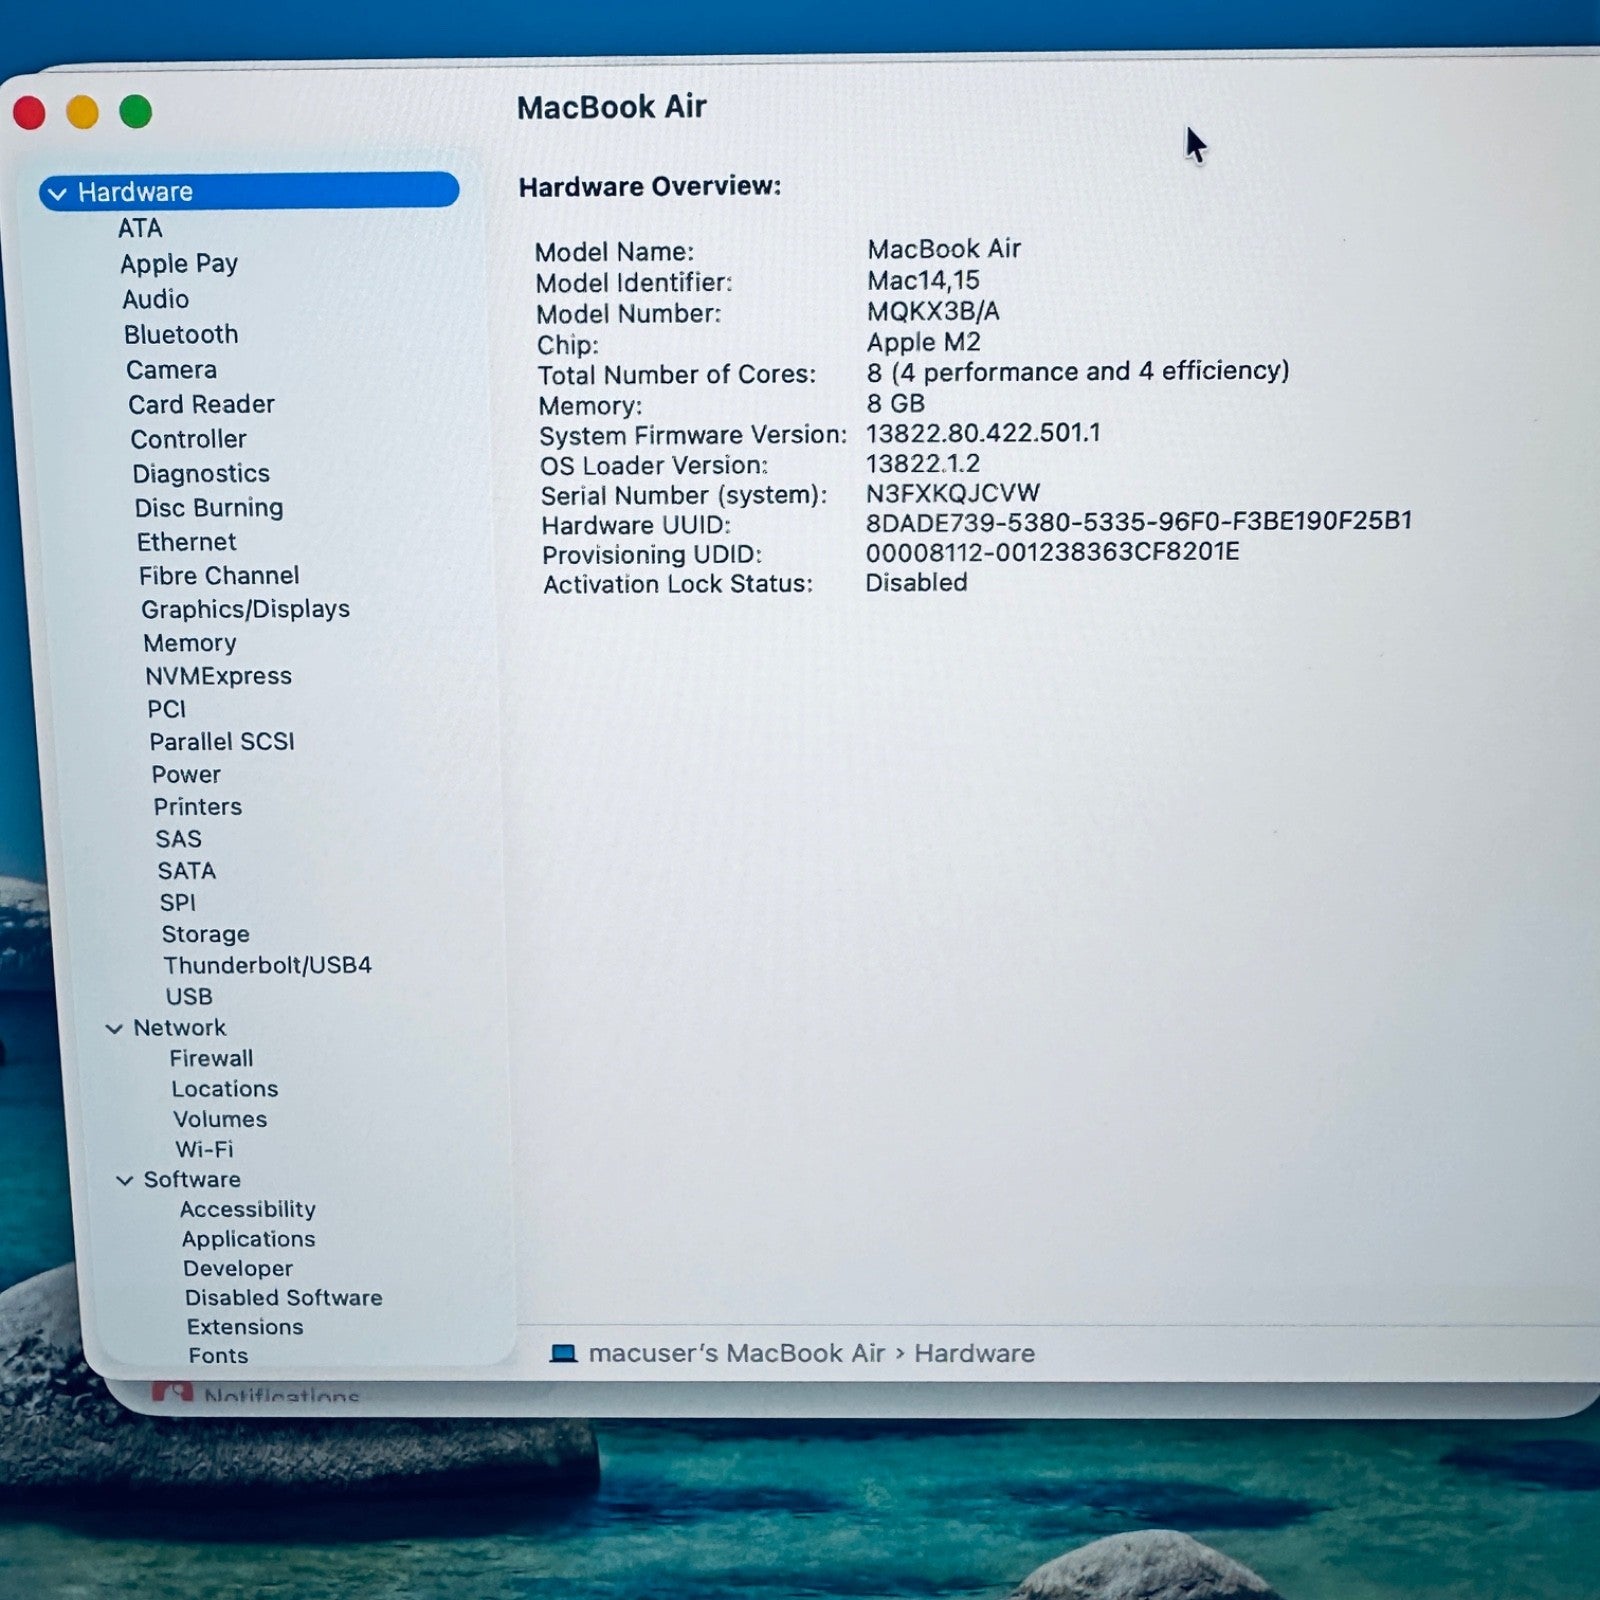The image size is (1600, 1600).
Task: Select PCI in the sidebar
Action: pos(166,709)
